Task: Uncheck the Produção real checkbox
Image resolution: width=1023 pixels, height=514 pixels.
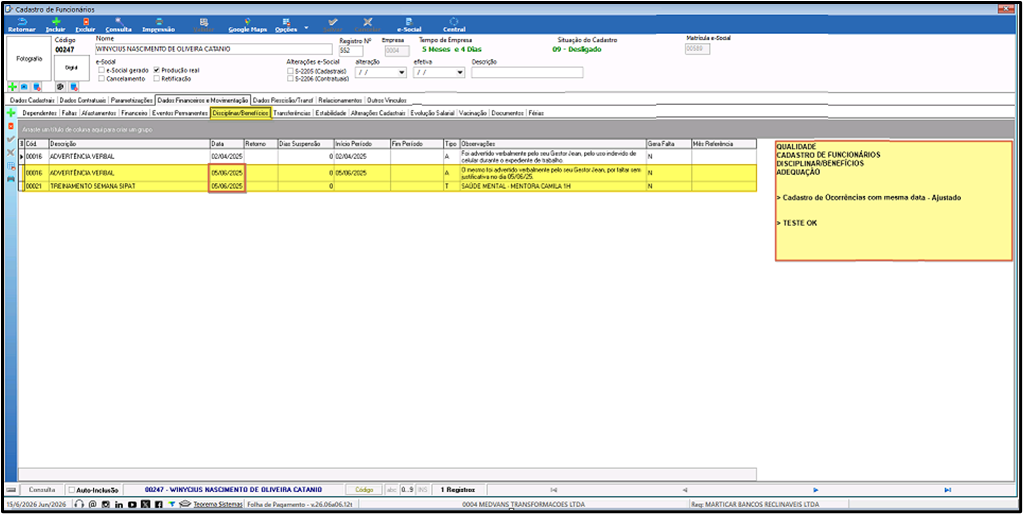Action: (156, 69)
